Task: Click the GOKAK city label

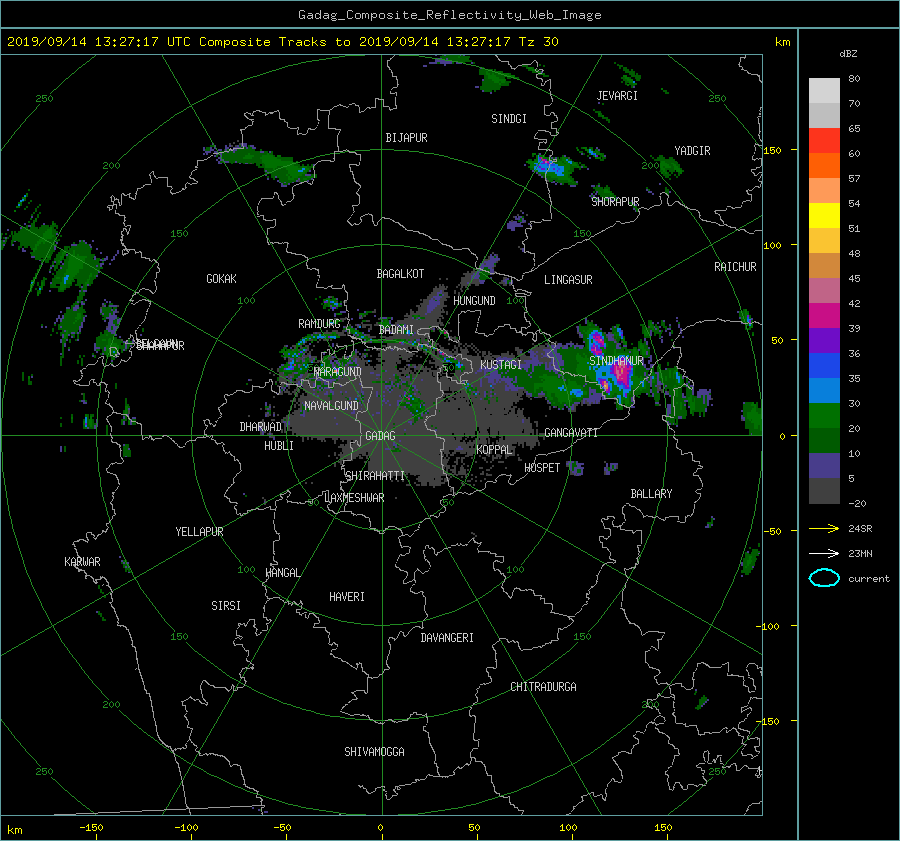Action: point(221,279)
